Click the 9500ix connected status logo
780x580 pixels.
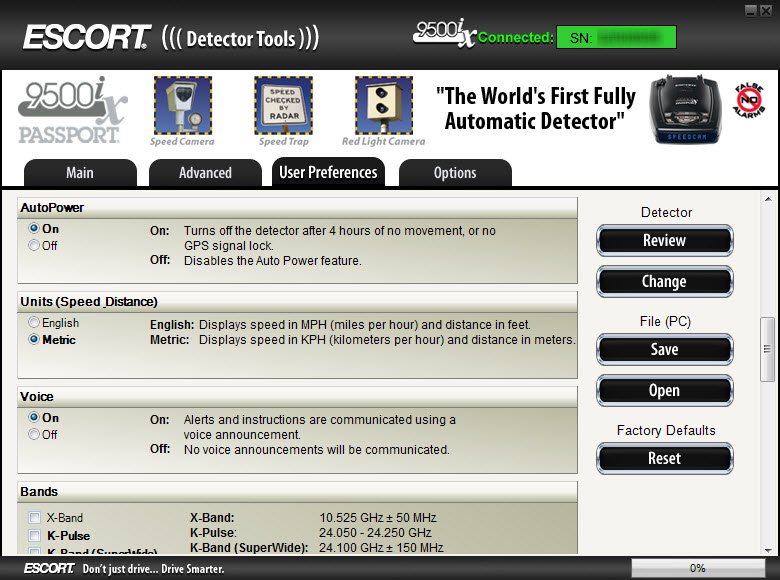coord(444,33)
